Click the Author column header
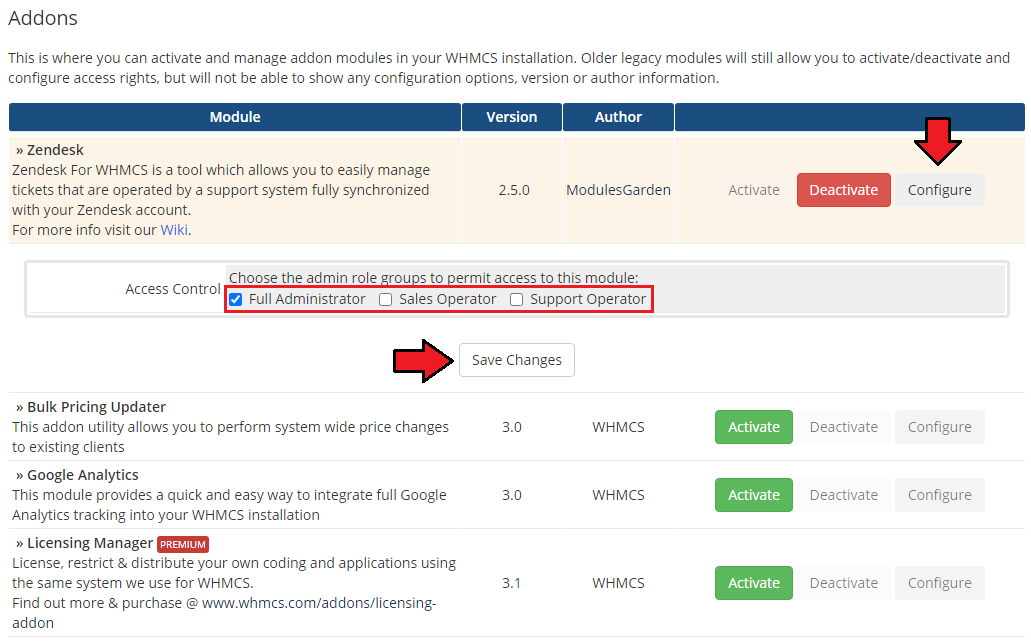This screenshot has width=1031, height=641. pyautogui.click(x=618, y=117)
